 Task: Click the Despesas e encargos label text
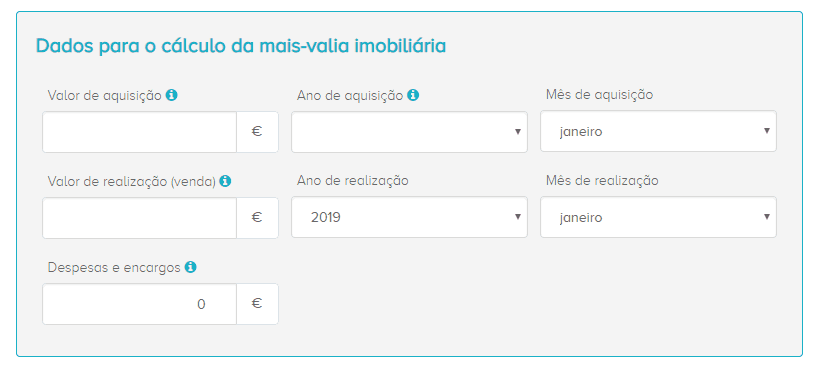point(114,268)
